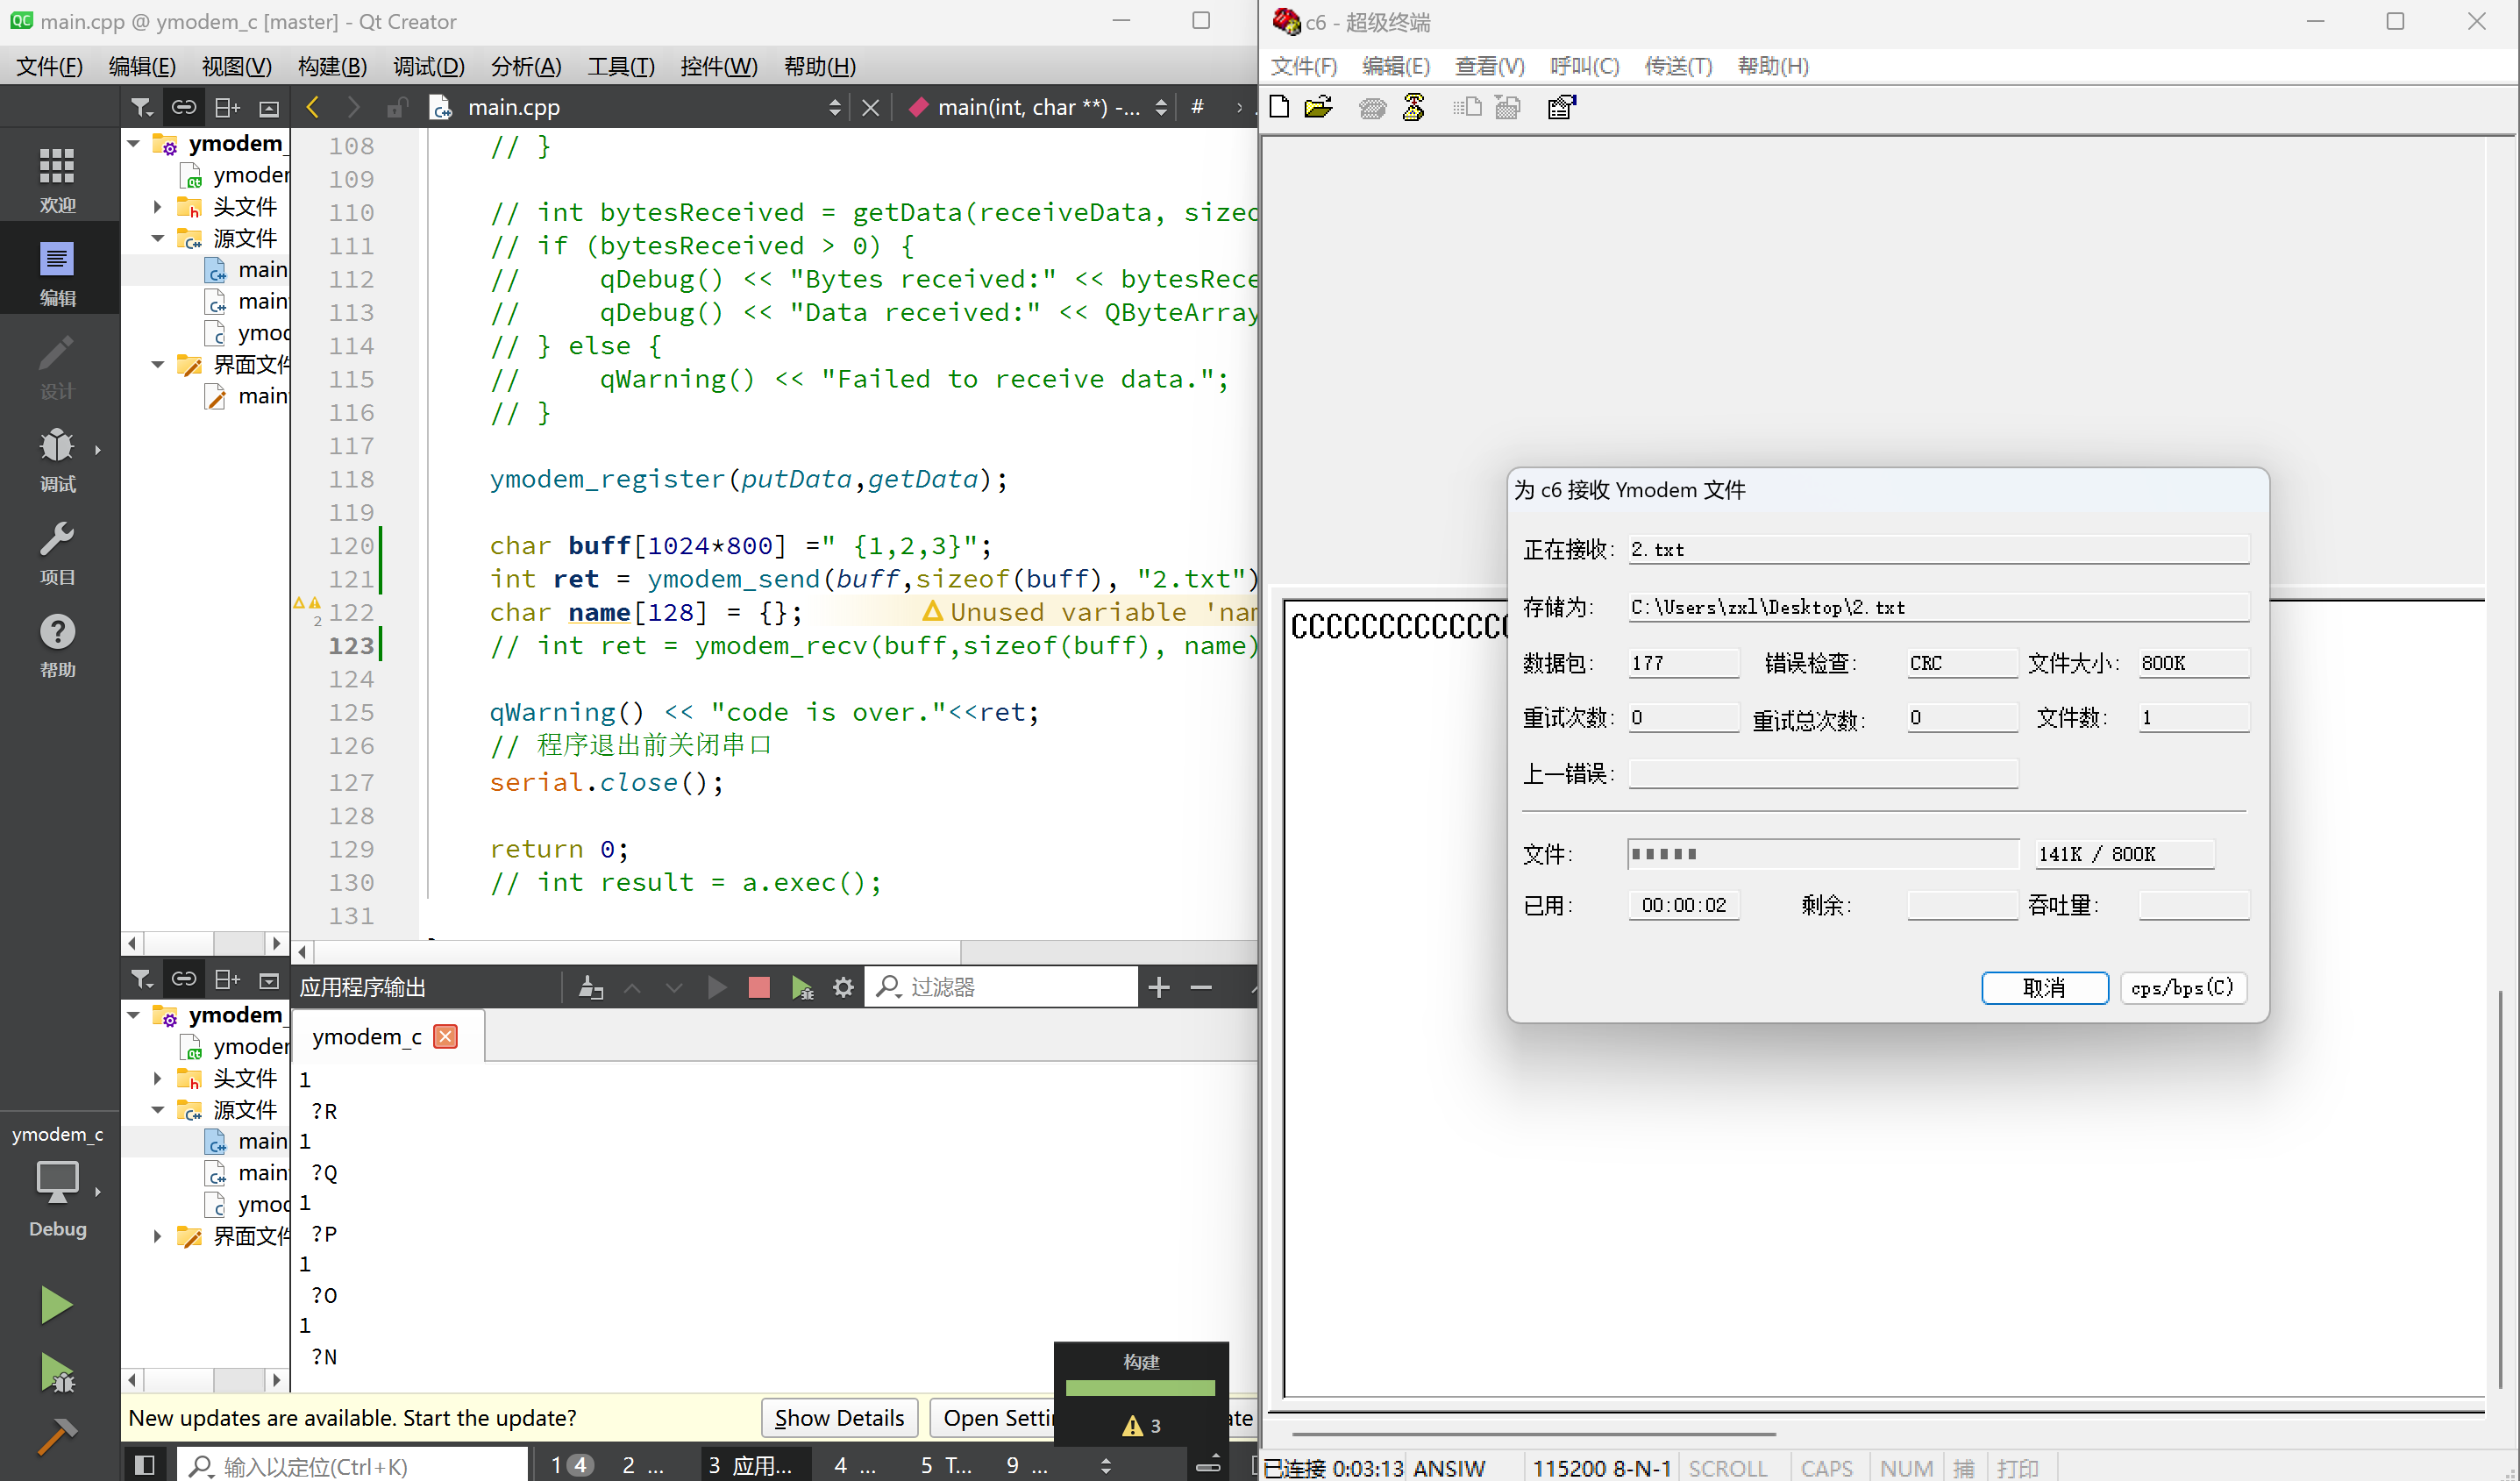2520x1481 pixels.
Task: Click the Run (green play) button
Action: [56, 1305]
